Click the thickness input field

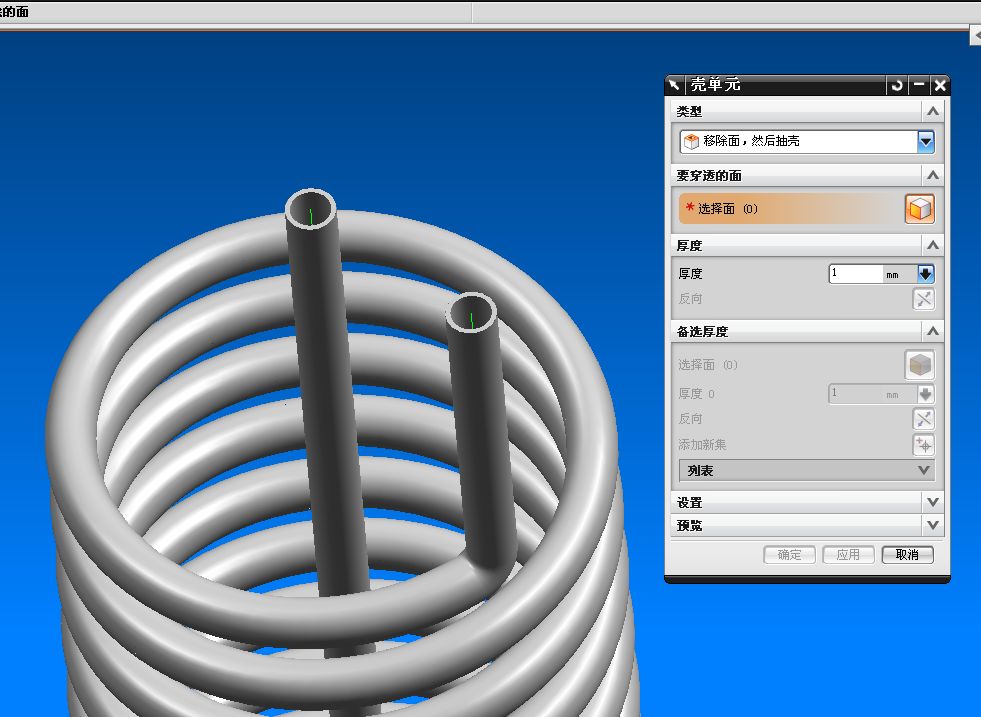point(856,274)
